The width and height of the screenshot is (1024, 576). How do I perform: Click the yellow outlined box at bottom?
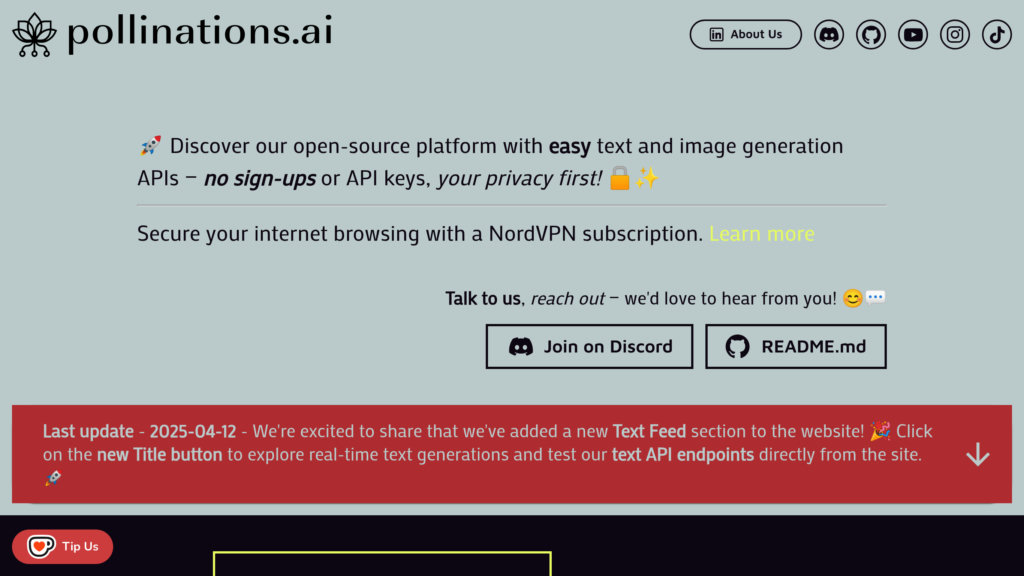[382, 563]
